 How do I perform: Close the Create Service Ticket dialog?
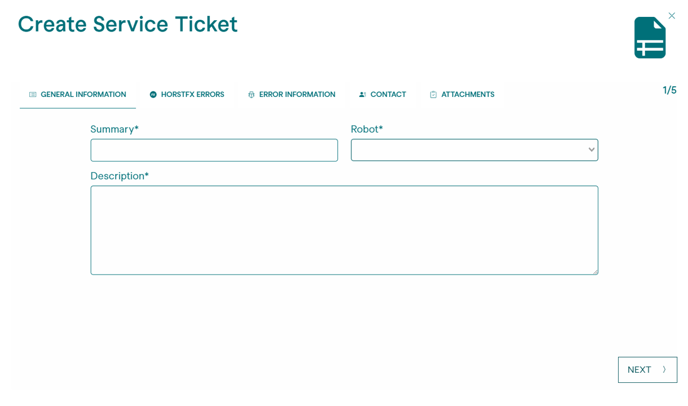click(672, 16)
